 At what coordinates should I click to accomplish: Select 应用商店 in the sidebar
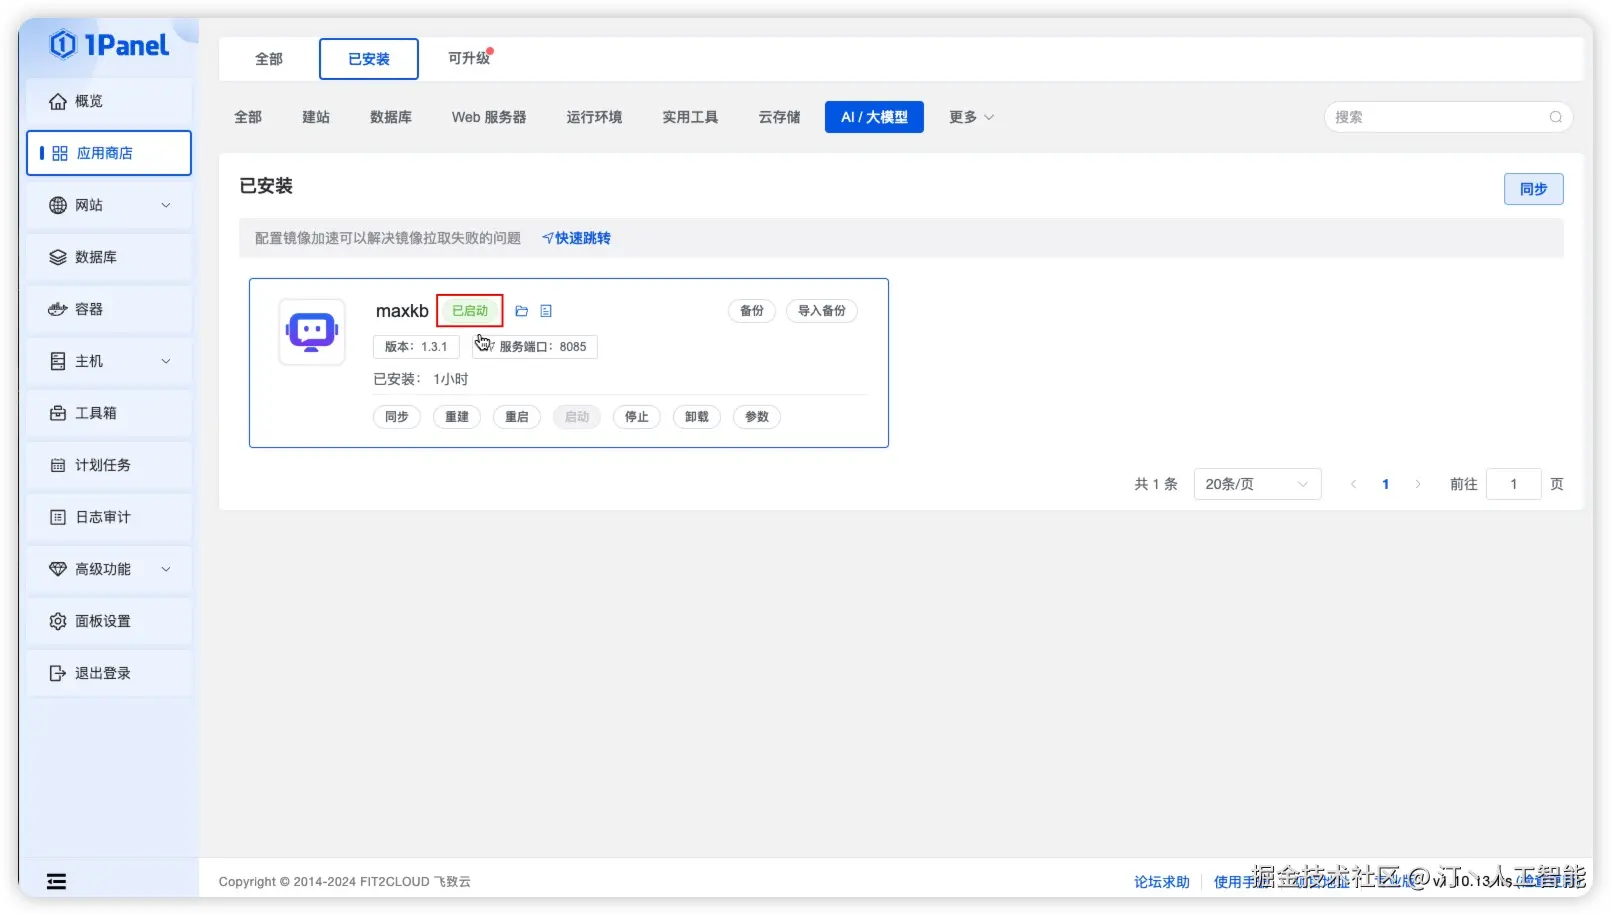coord(109,153)
